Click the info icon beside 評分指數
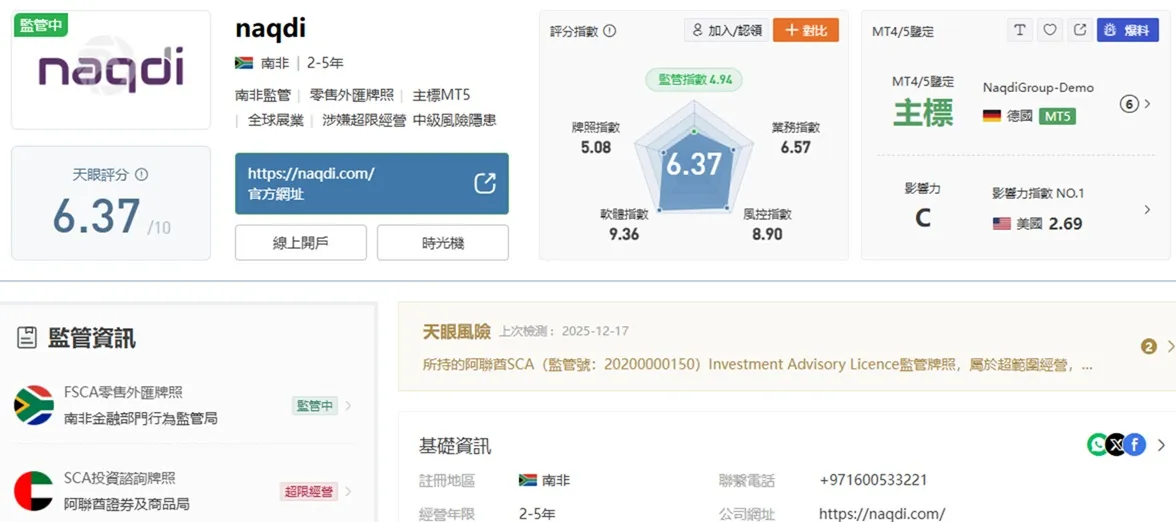Image resolution: width=1176 pixels, height=522 pixels. click(610, 31)
